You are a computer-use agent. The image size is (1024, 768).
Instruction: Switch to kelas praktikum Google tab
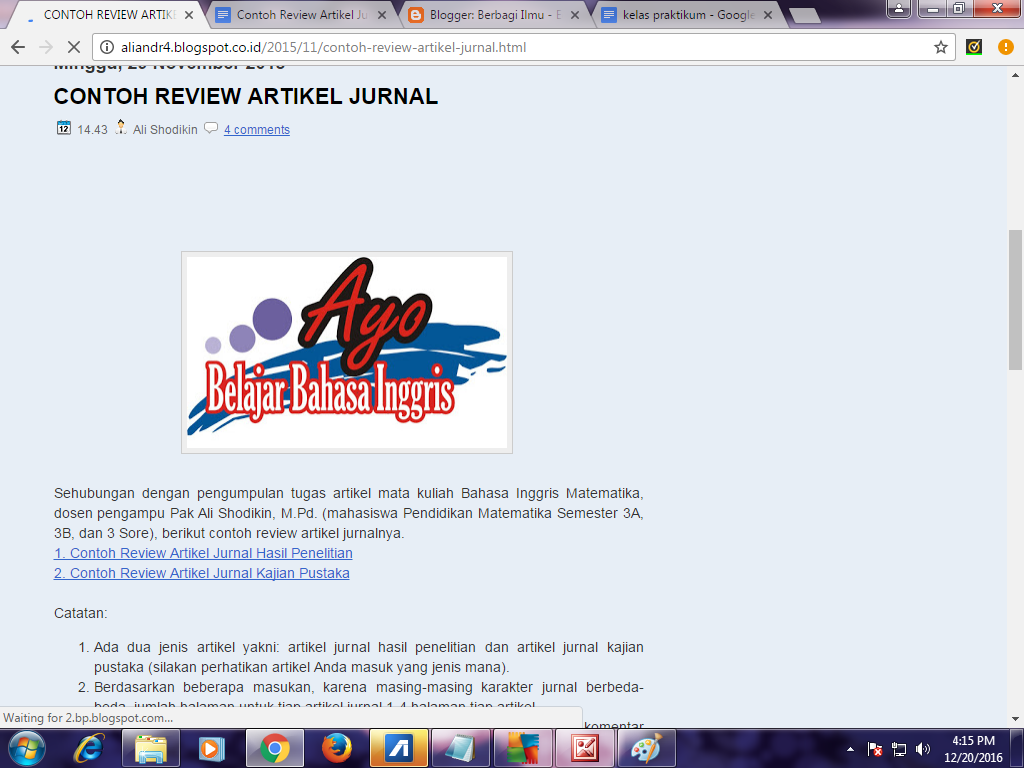[x=688, y=14]
